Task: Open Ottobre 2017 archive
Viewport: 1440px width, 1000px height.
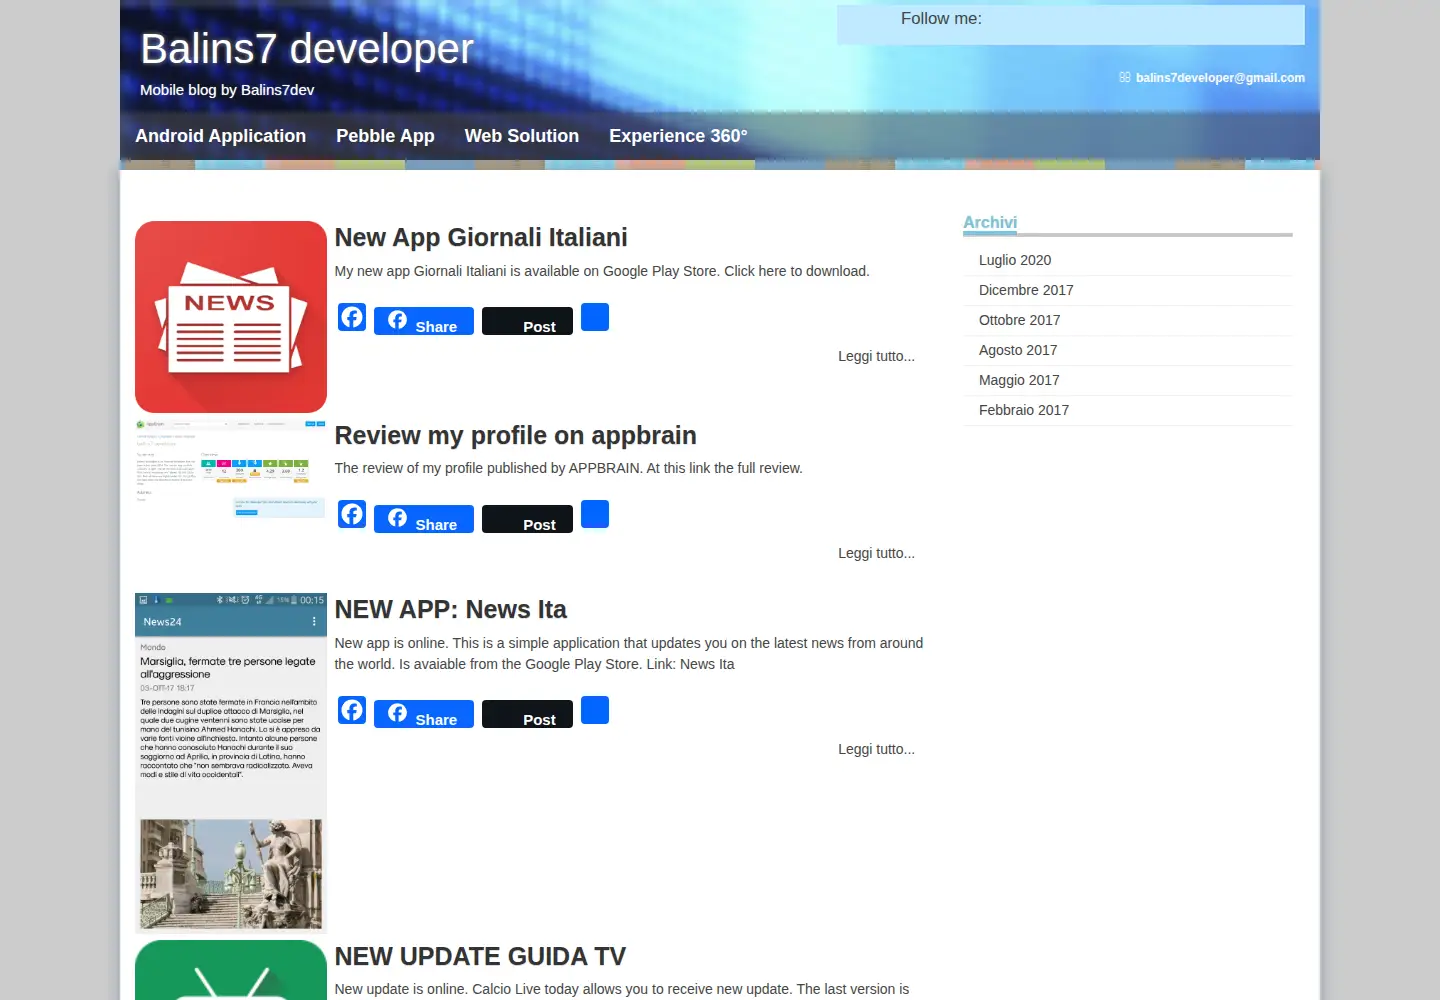Action: pos(1019,320)
